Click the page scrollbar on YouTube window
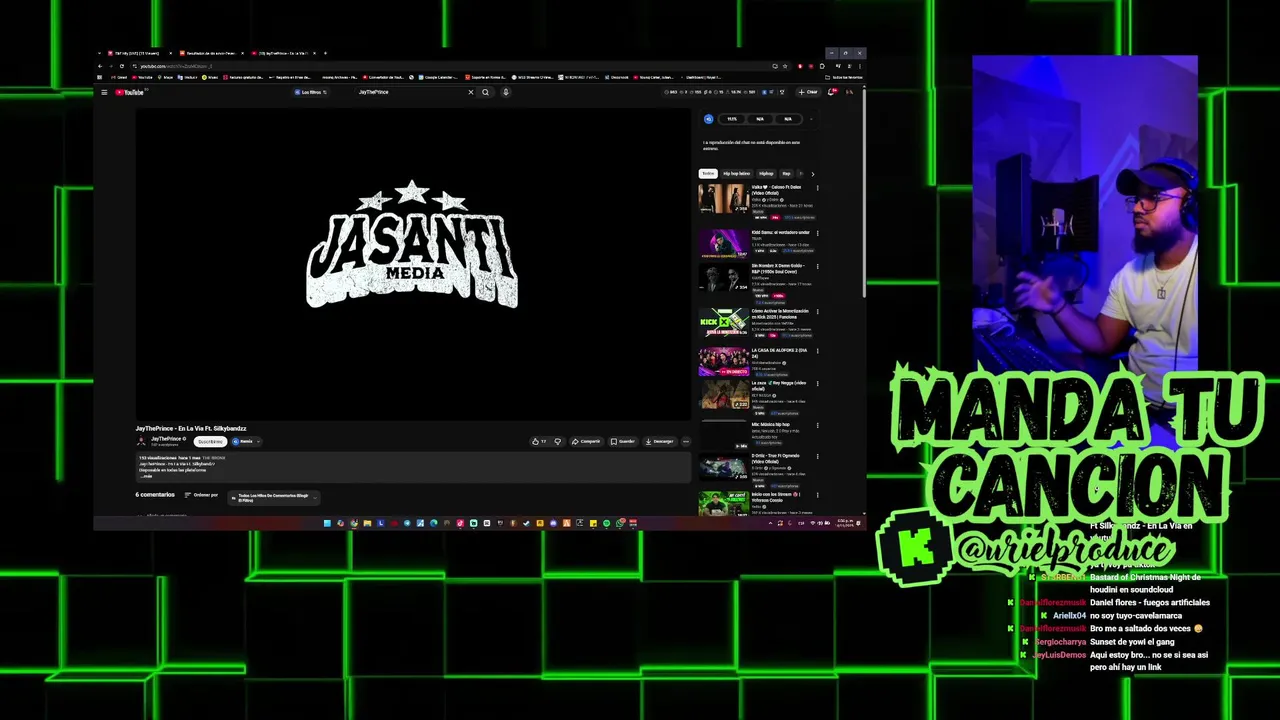The width and height of the screenshot is (1280, 720). (863, 191)
